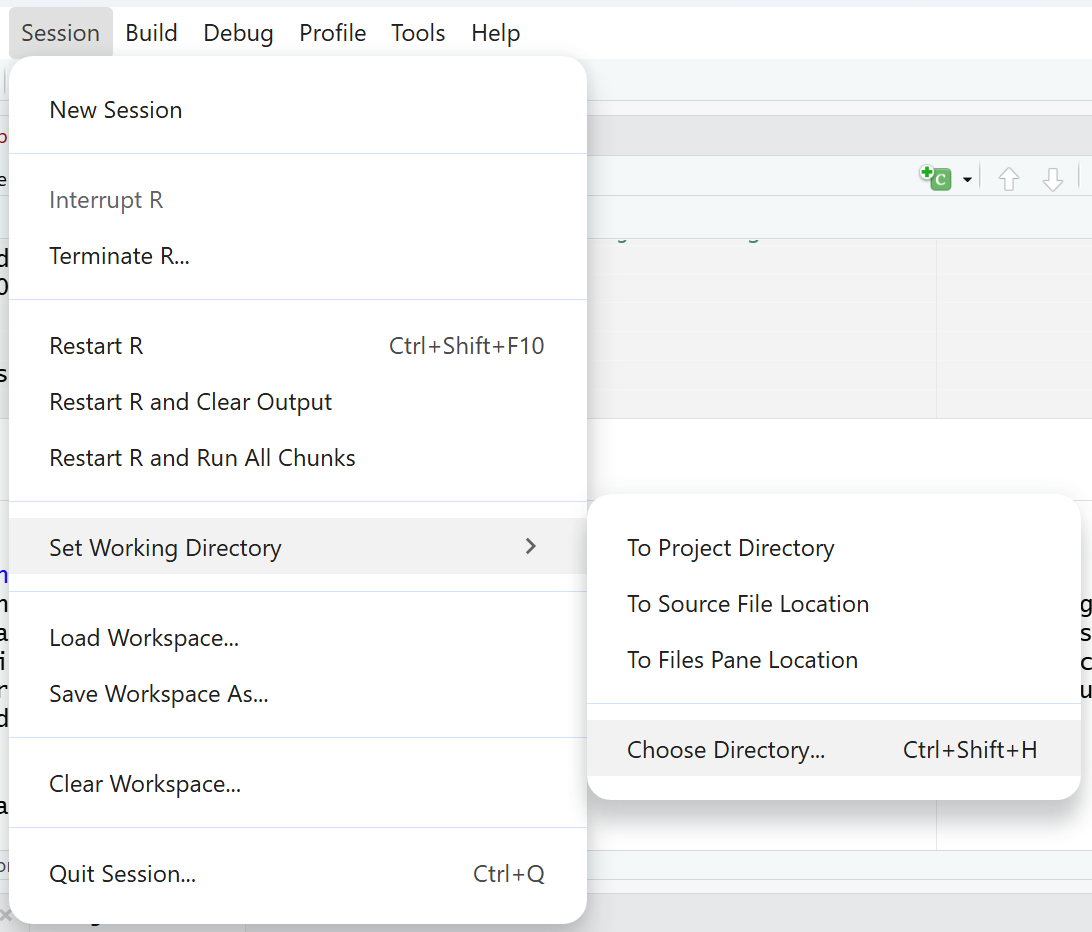Open the Profile menu

pos(332,33)
